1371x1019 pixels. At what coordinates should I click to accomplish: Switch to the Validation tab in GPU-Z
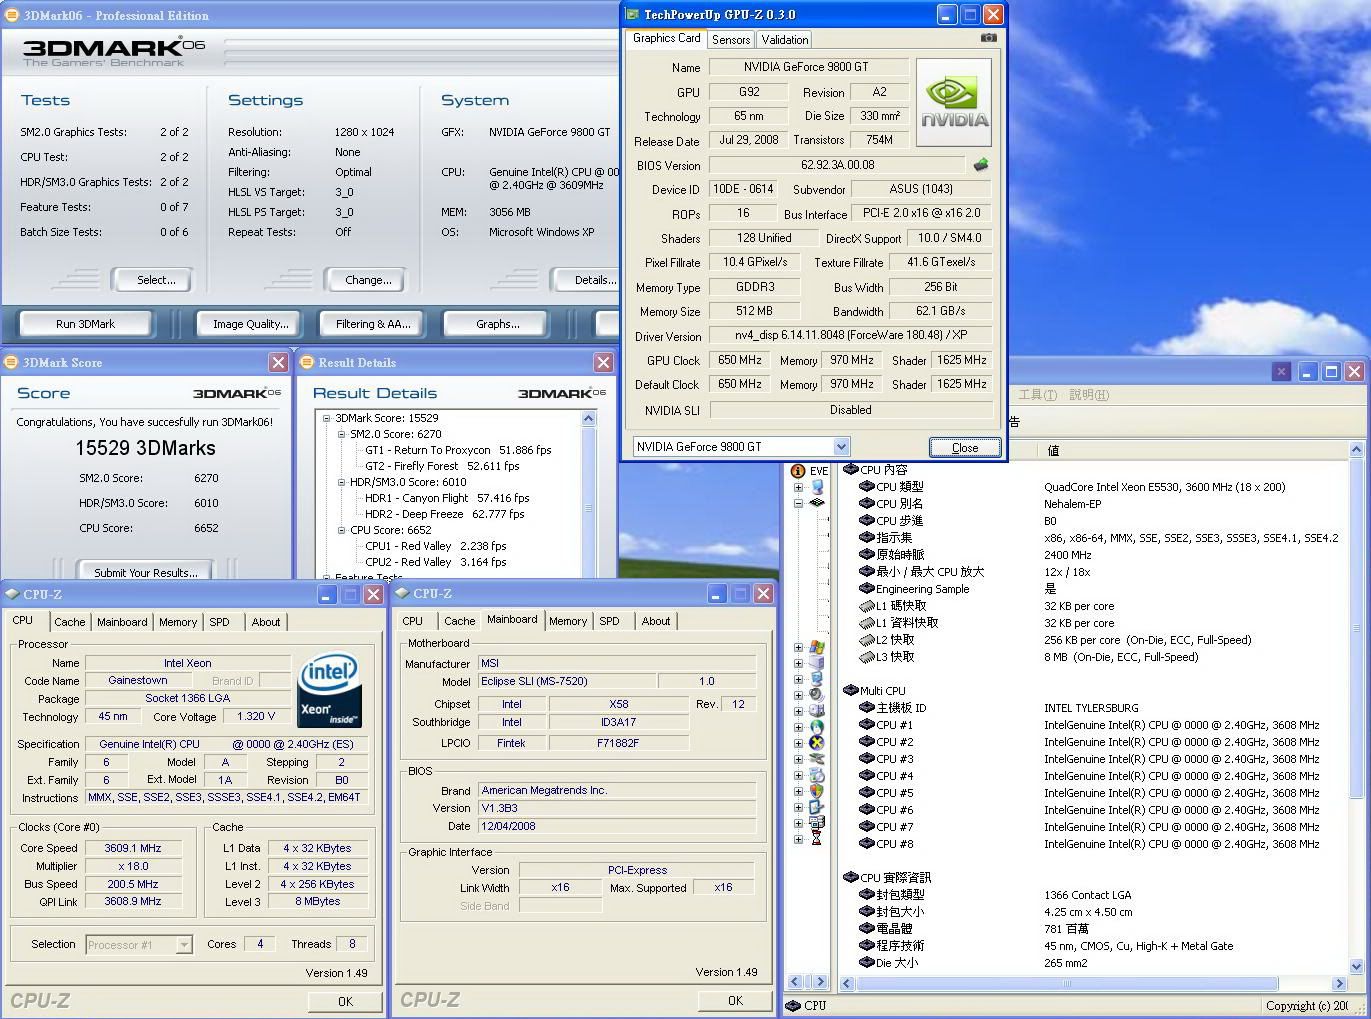click(x=784, y=40)
